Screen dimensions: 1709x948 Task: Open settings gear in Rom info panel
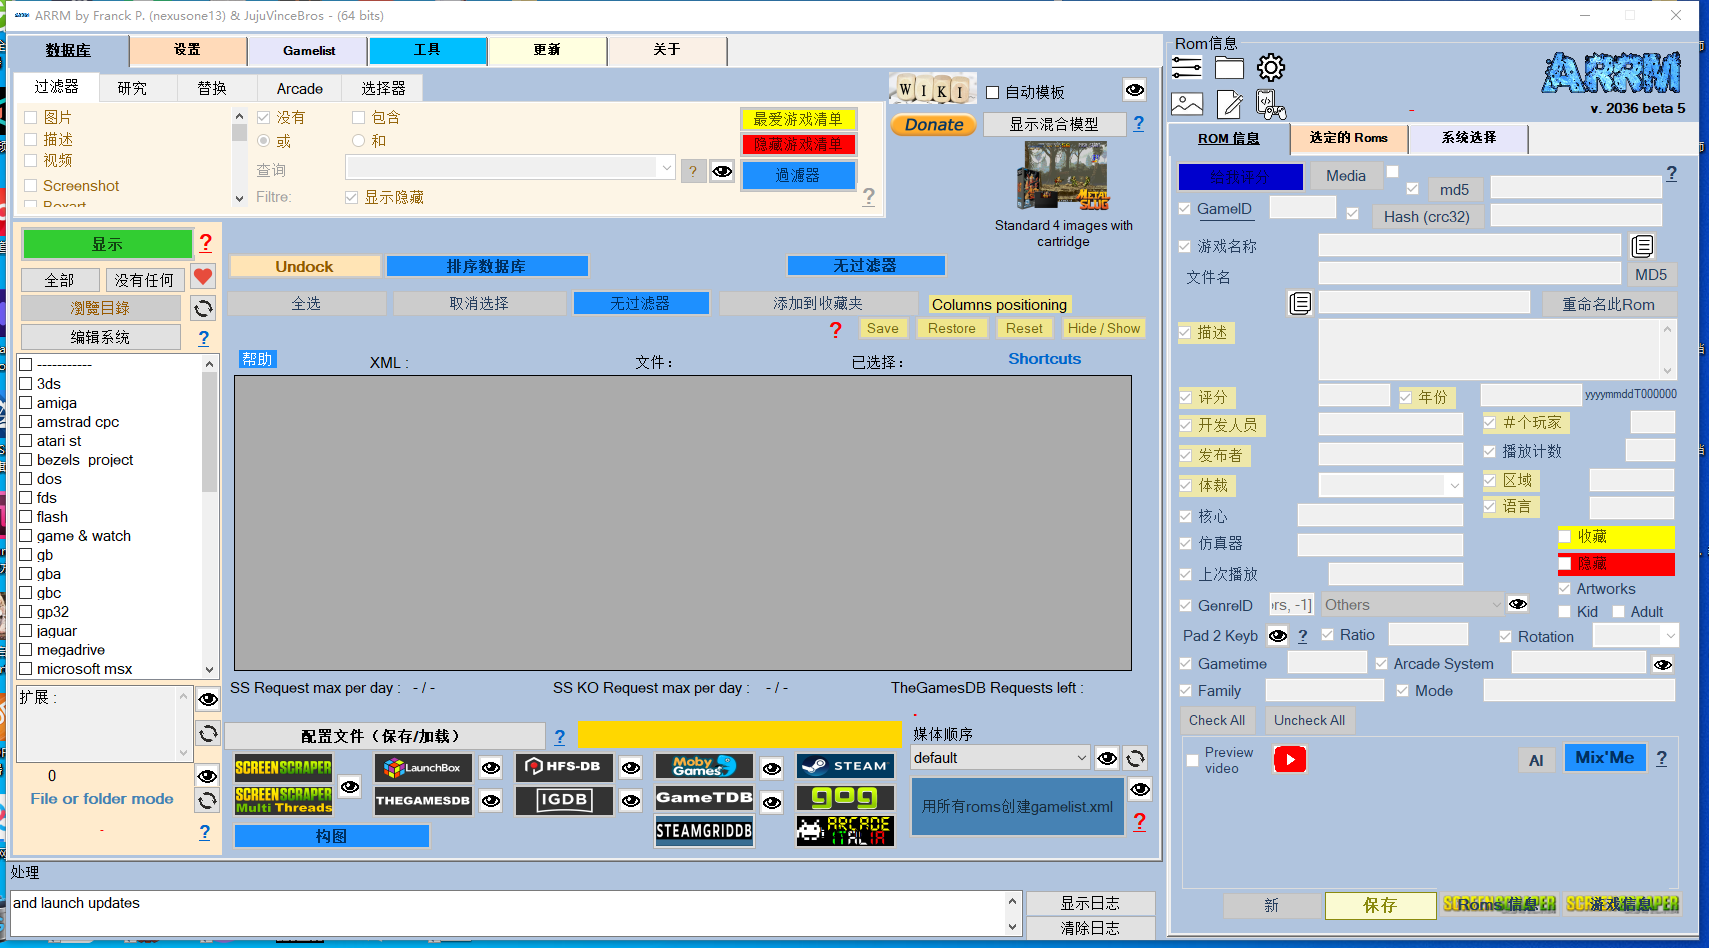1270,68
